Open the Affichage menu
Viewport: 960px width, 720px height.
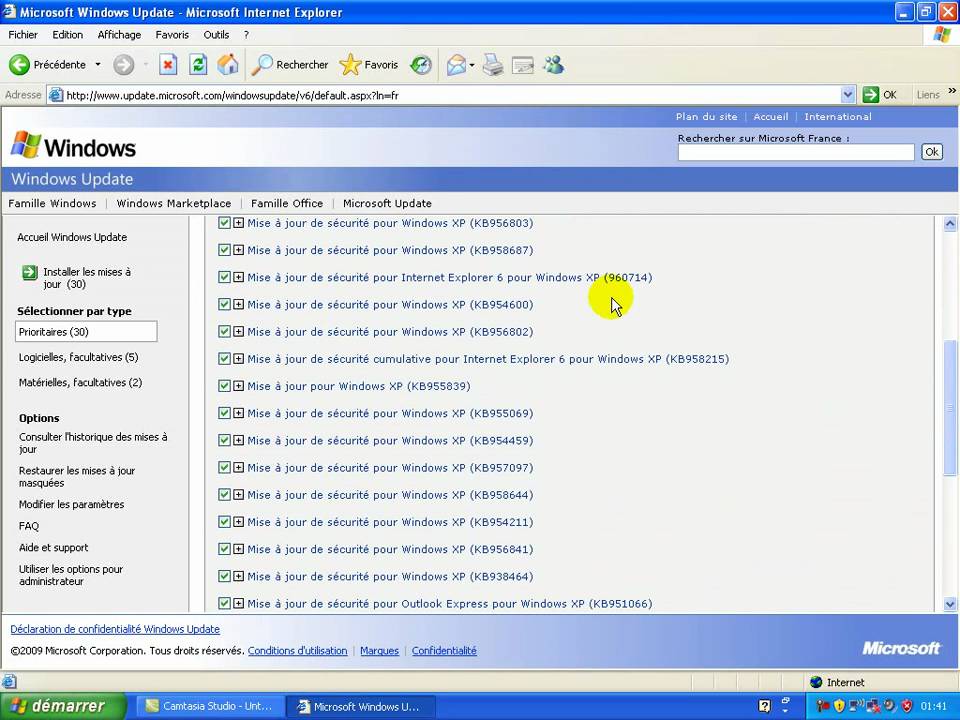tap(119, 35)
